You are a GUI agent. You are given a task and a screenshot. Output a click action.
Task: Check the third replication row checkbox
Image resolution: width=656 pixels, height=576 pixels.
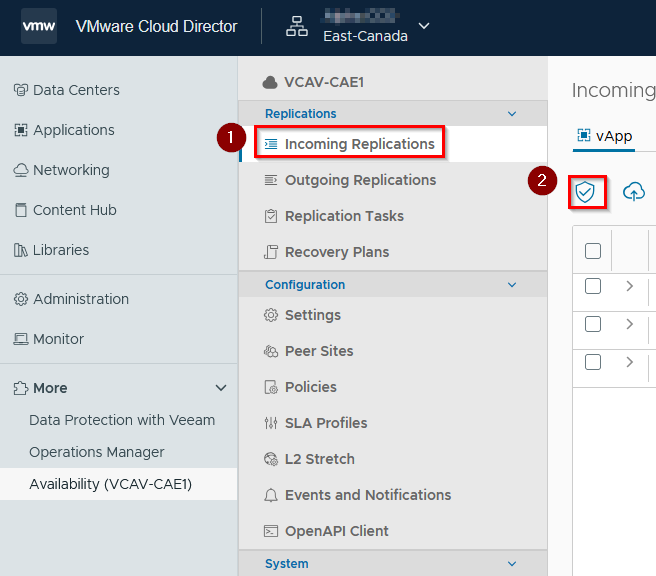tap(593, 362)
